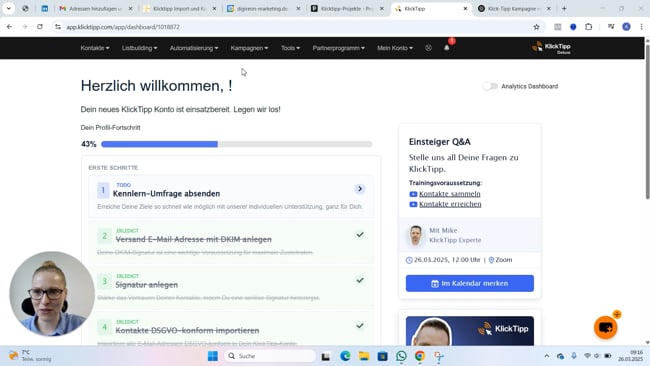Click the browser back arrow
This screenshot has height=366, width=650.
pyautogui.click(x=9, y=27)
